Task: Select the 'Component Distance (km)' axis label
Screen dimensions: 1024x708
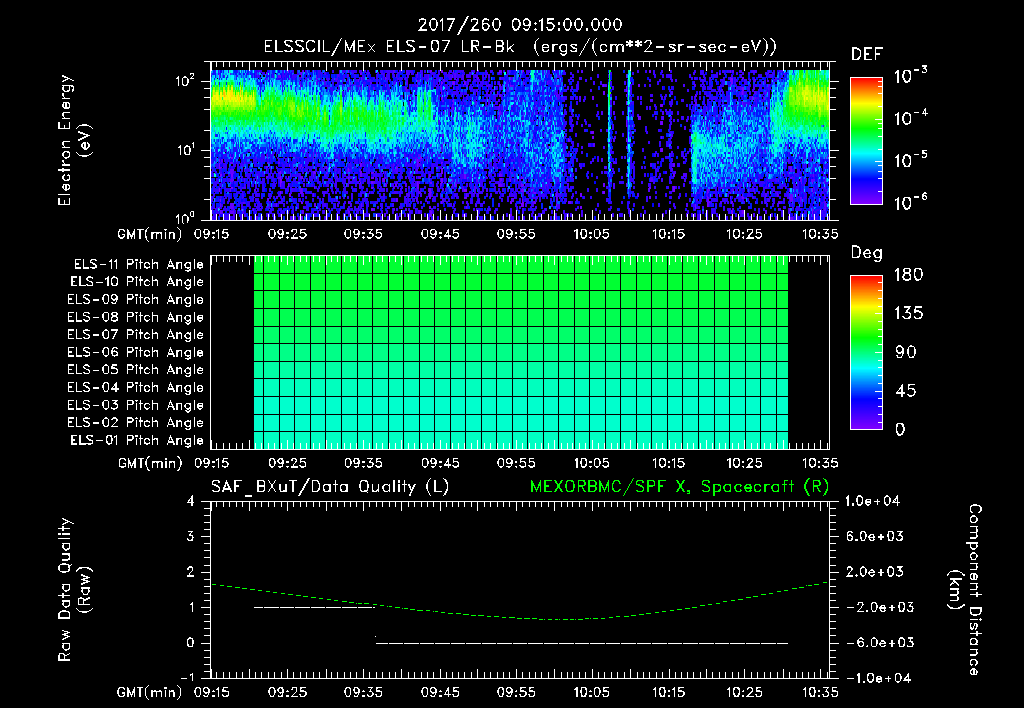Action: pos(965,590)
